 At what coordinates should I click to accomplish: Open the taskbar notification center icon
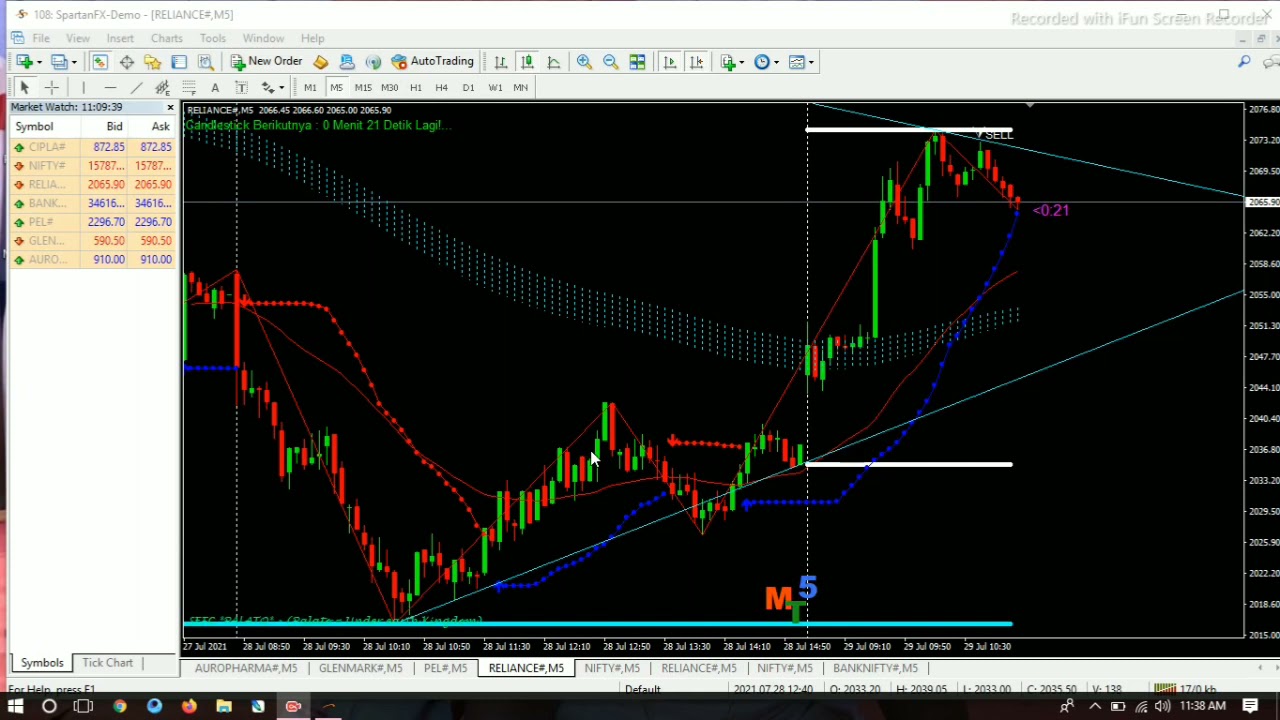[x=1250, y=706]
